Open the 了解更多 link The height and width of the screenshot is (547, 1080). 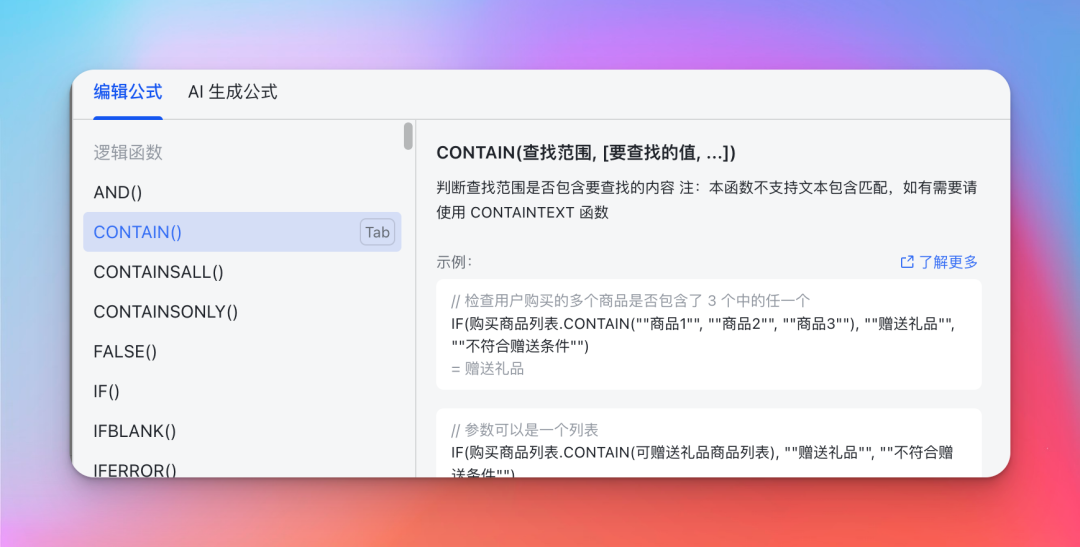click(948, 262)
